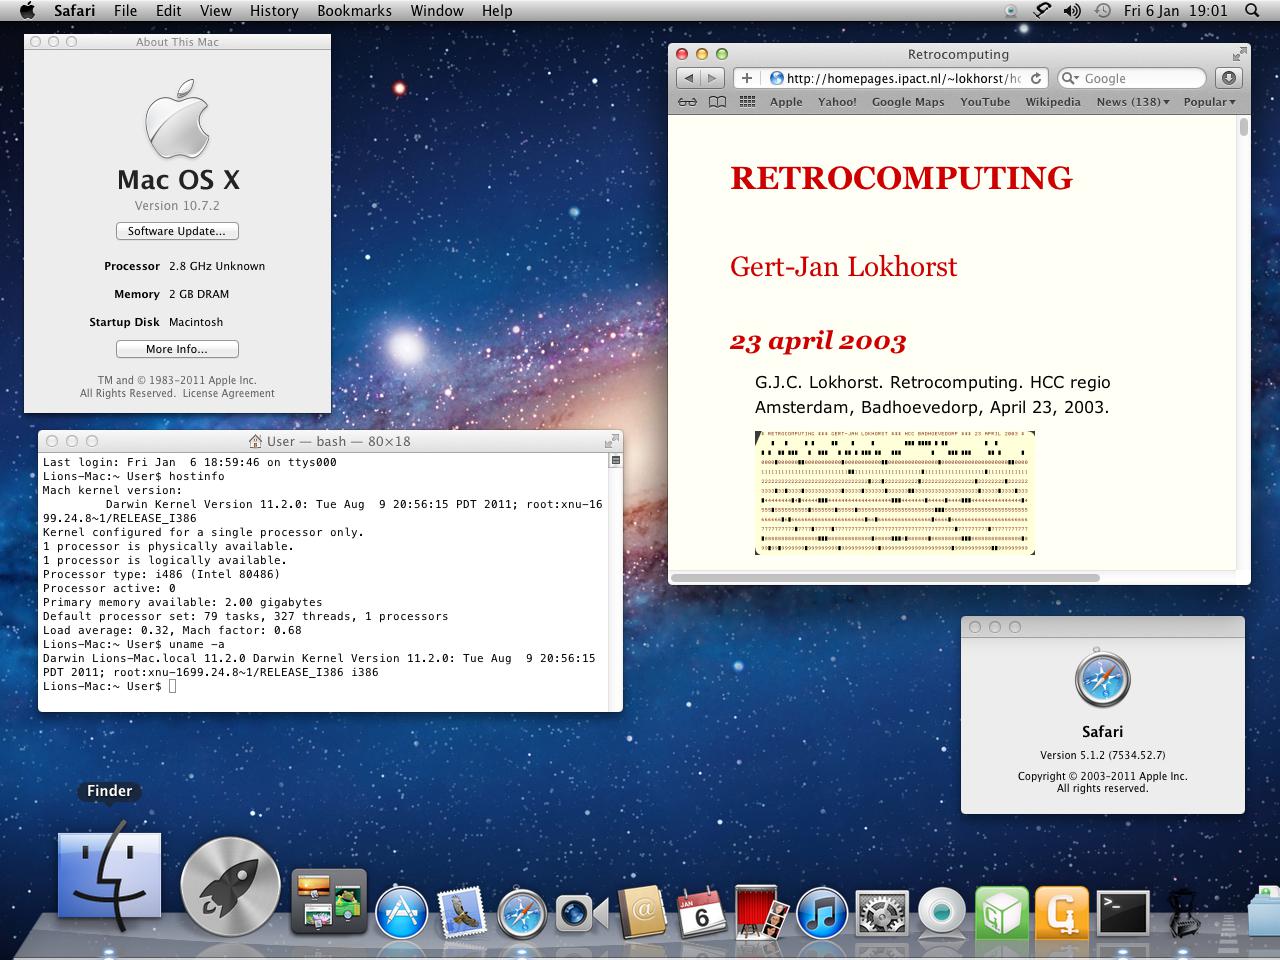Launch Photo Booth from the Dock
Viewport: 1280px width, 960px height.
pyautogui.click(x=761, y=912)
